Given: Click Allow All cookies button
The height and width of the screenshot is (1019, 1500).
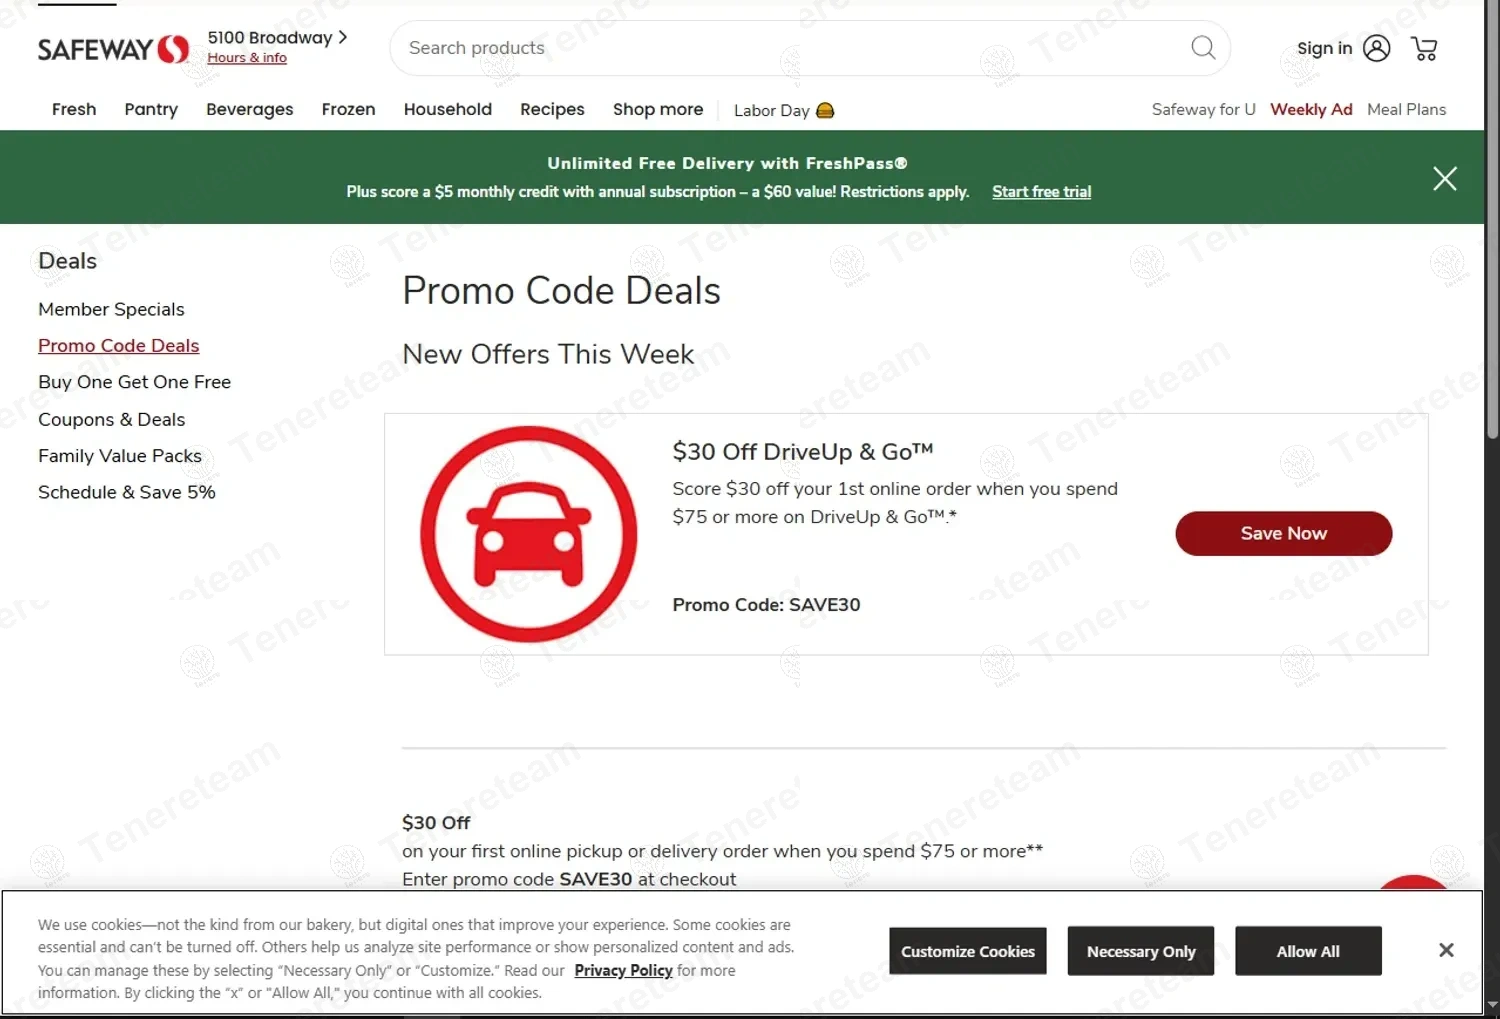Looking at the screenshot, I should point(1308,951).
